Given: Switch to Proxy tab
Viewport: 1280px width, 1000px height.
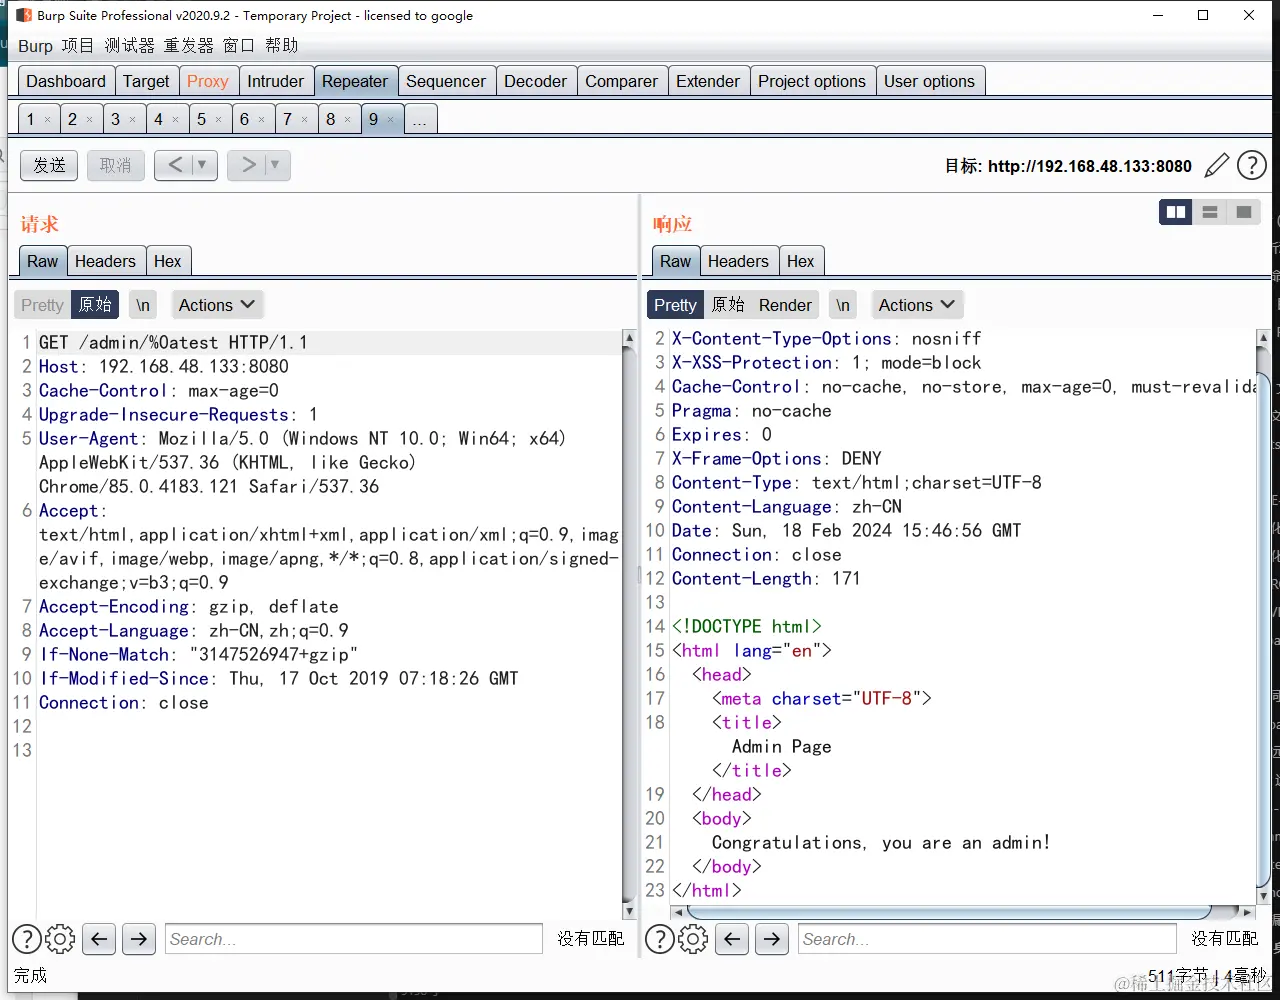Looking at the screenshot, I should click(208, 81).
